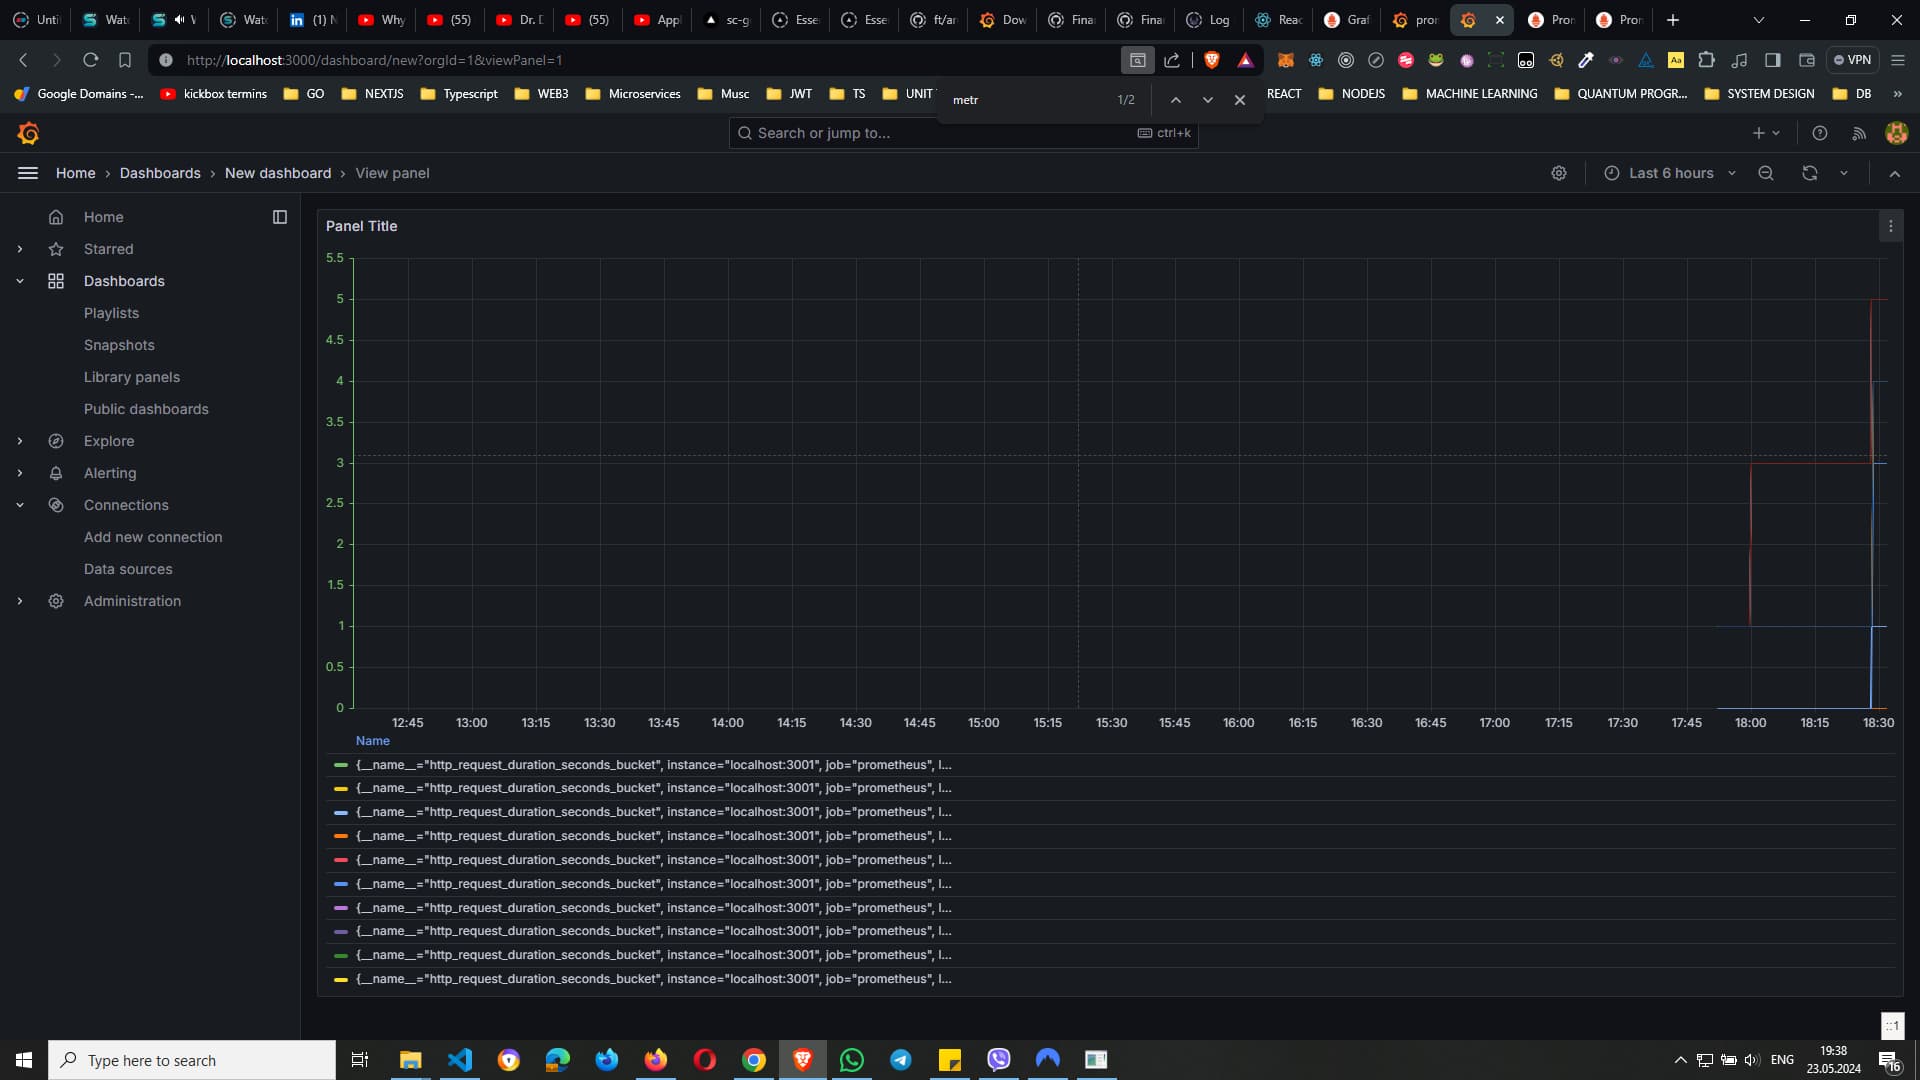The image size is (1920, 1080).
Task: Select Add new connection
Action: tap(153, 537)
